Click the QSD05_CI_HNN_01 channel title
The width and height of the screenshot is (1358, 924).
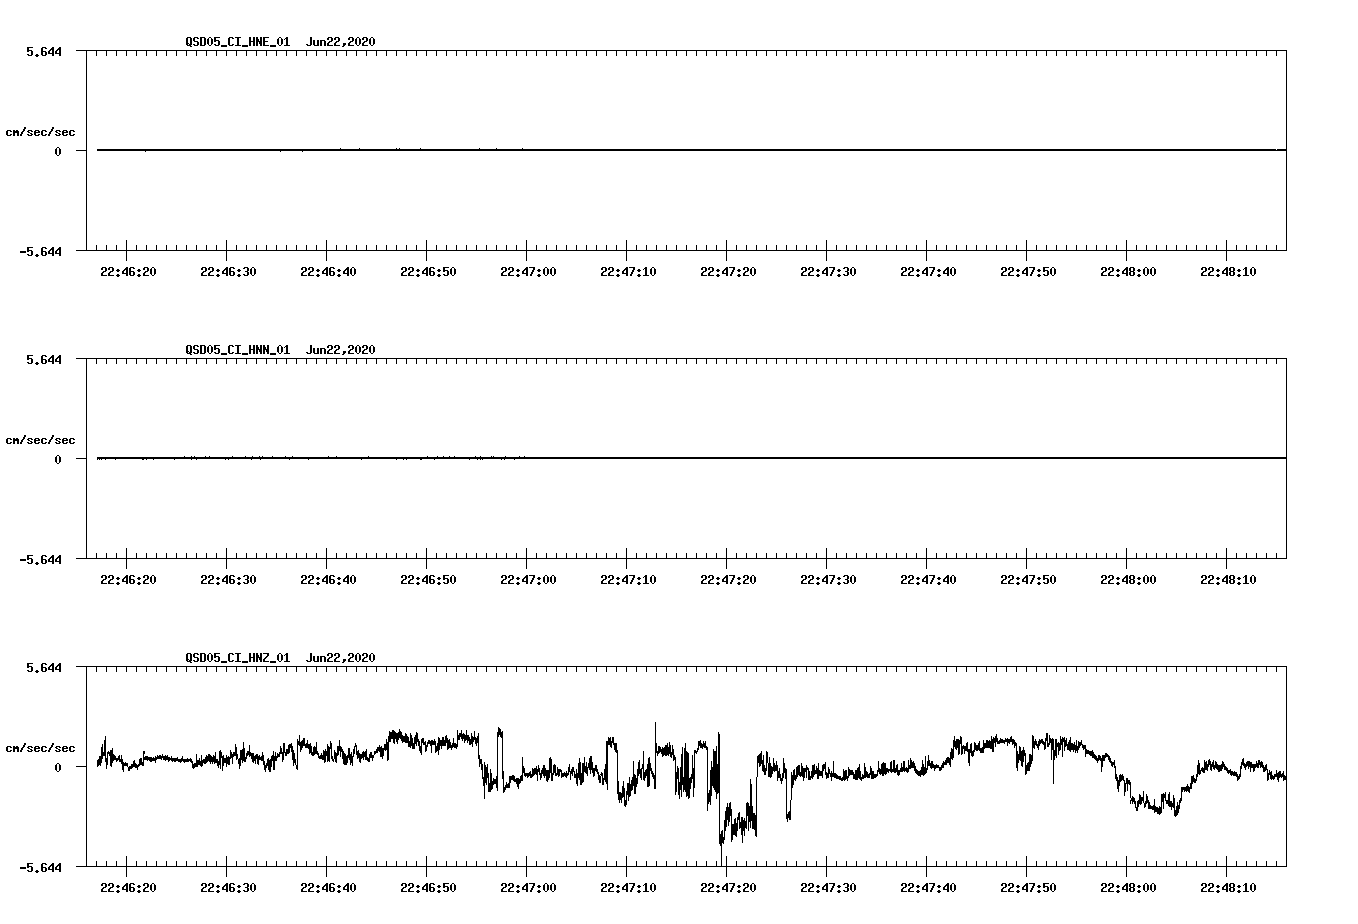pyautogui.click(x=238, y=350)
